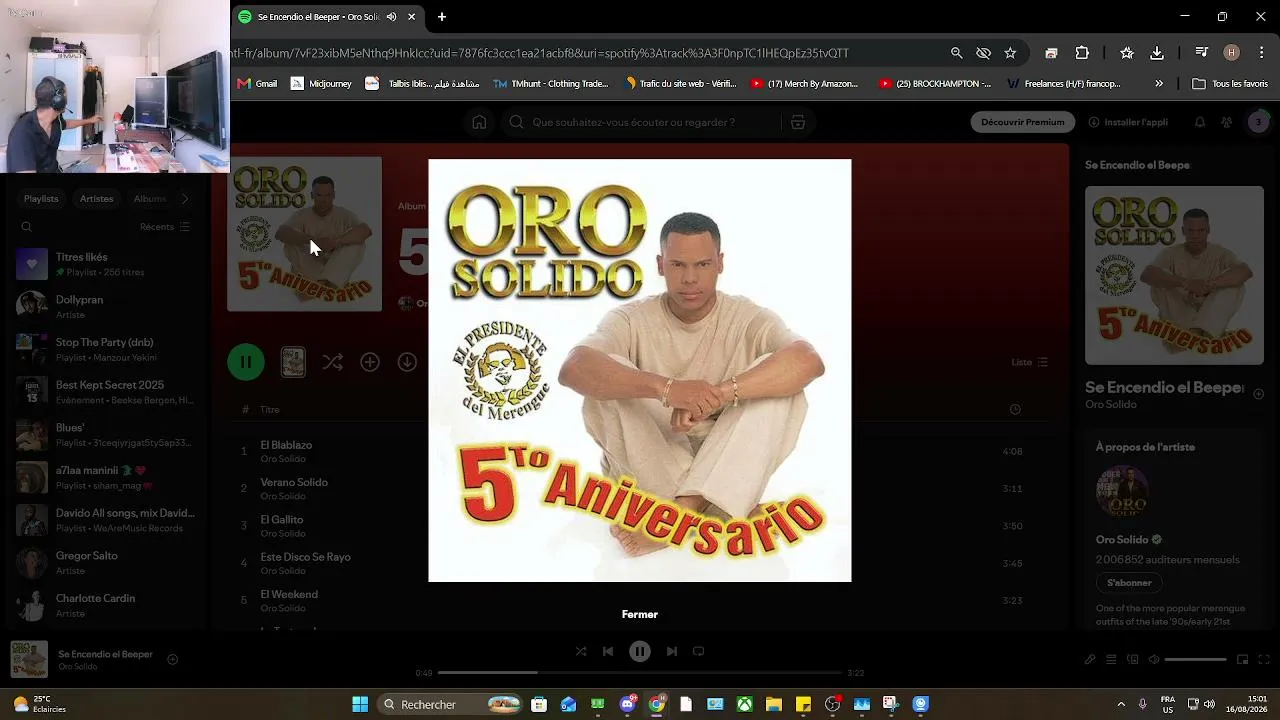Open the play queue icon

pos(1111,659)
